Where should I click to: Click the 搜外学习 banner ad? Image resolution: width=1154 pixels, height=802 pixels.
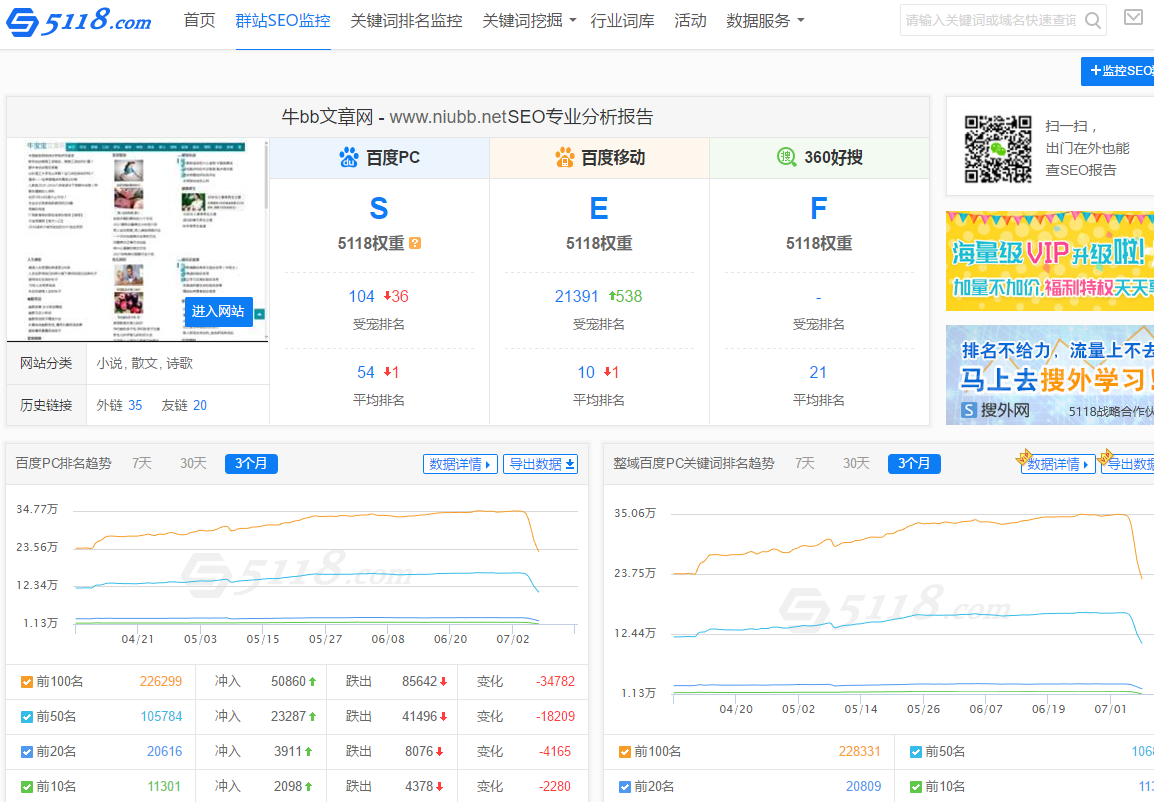pos(1050,375)
